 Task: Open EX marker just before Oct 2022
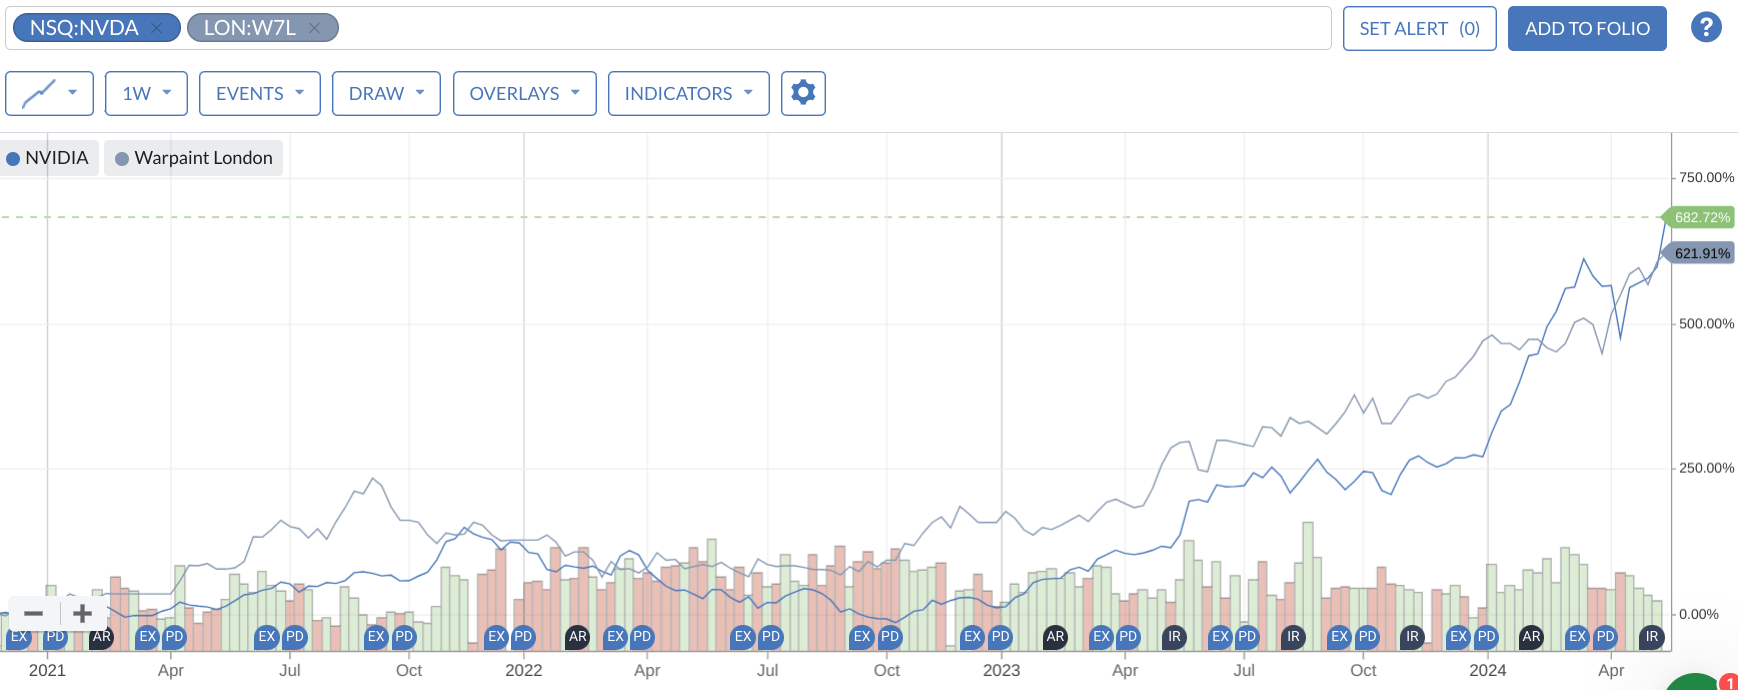(x=862, y=636)
